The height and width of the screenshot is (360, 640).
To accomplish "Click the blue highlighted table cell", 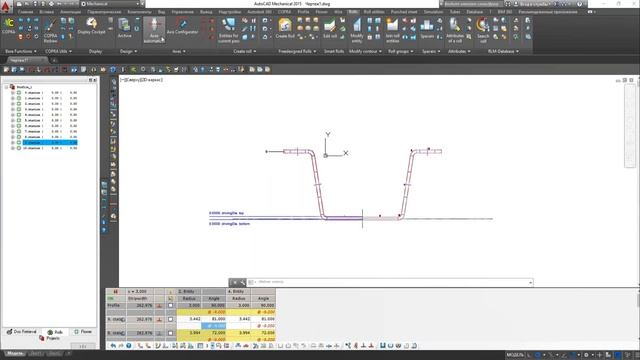I will coord(213,326).
